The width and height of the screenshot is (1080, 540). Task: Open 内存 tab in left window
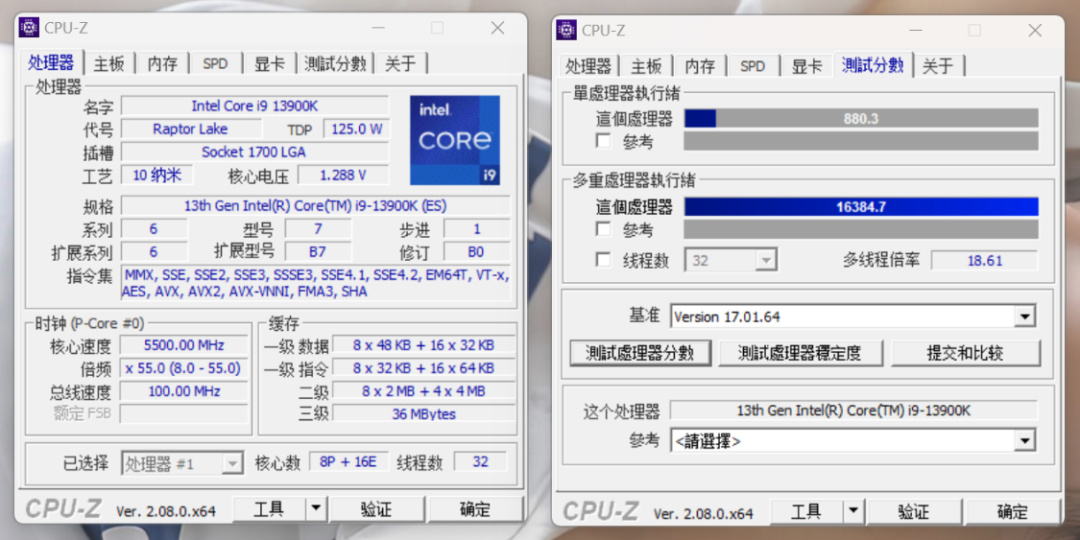(x=163, y=64)
